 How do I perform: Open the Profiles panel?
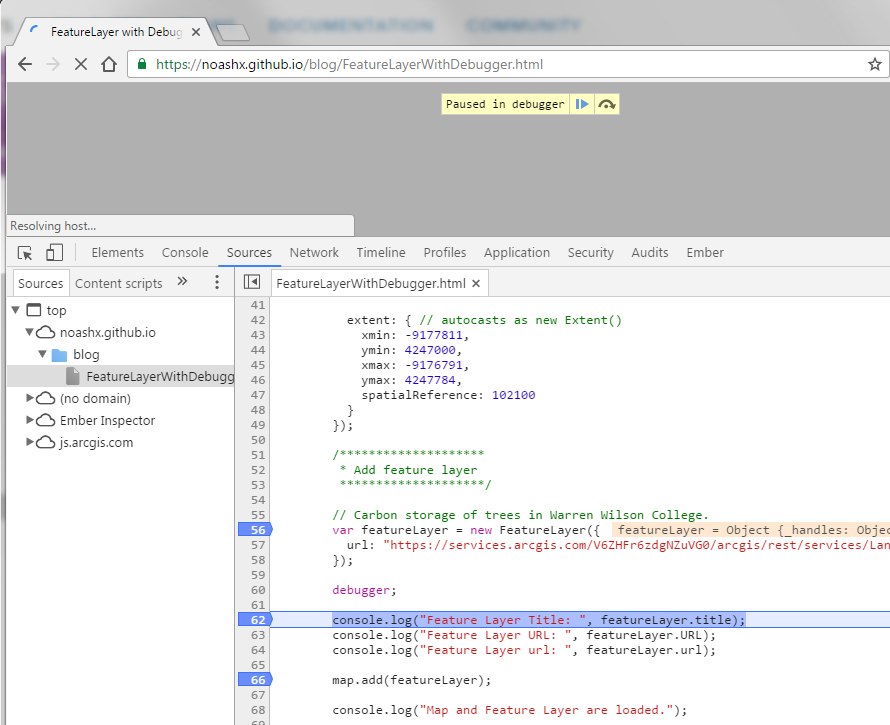444,253
